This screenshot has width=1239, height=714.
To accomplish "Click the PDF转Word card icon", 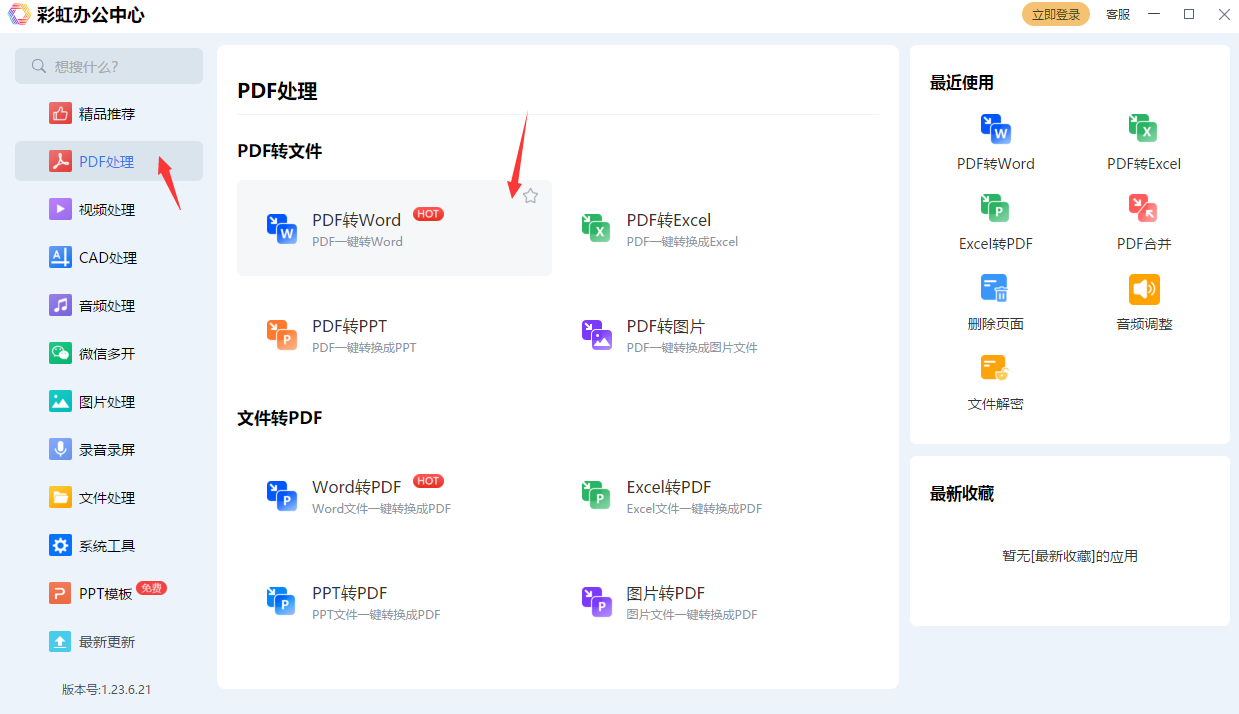I will [x=282, y=229].
